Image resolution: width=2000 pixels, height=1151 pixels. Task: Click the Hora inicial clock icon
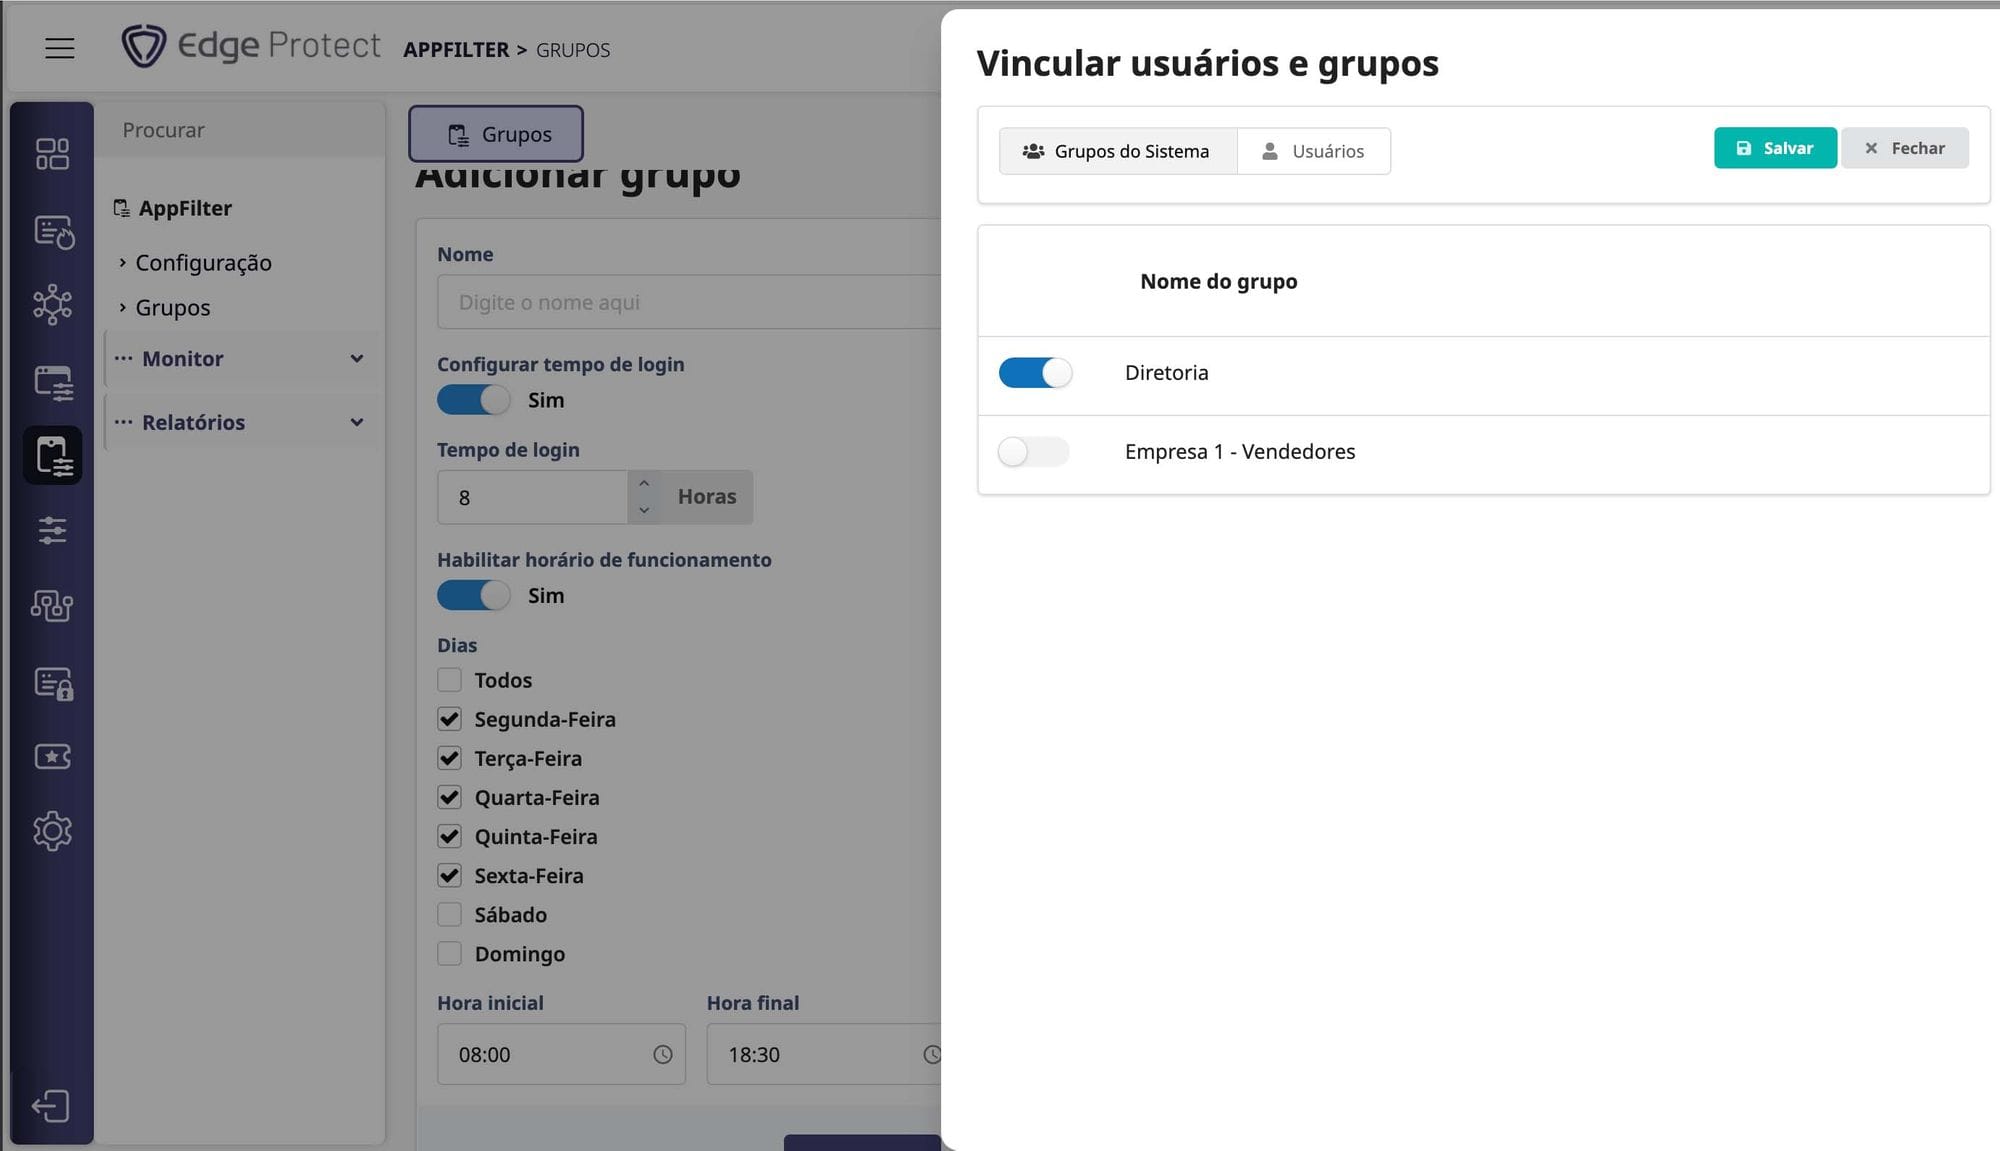(662, 1055)
